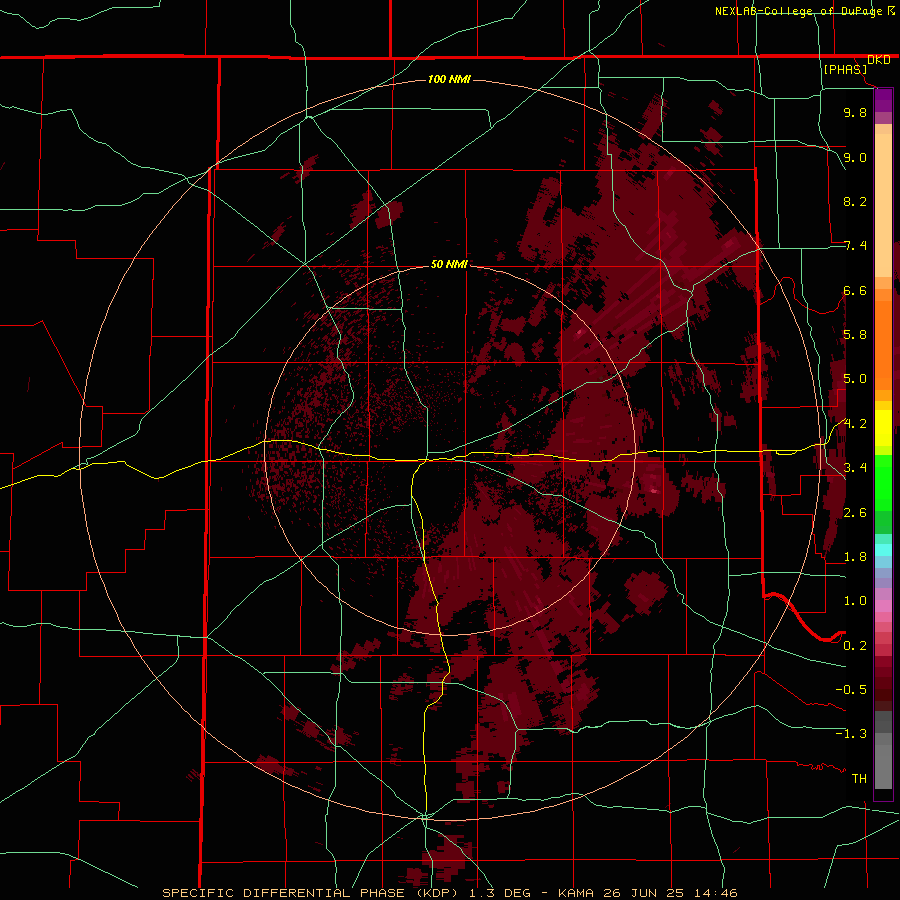
Task: Click the 6.6 legend value
Action: tap(855, 290)
